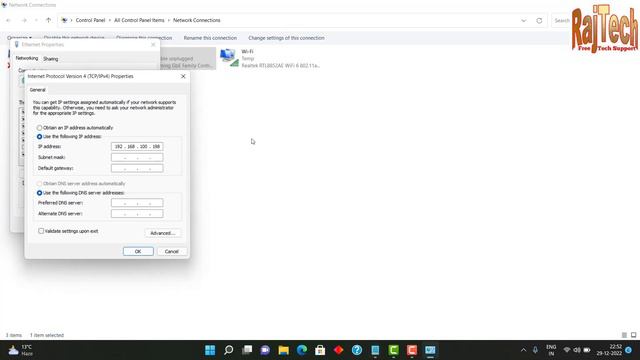Click the battery tray icon

click(587, 350)
